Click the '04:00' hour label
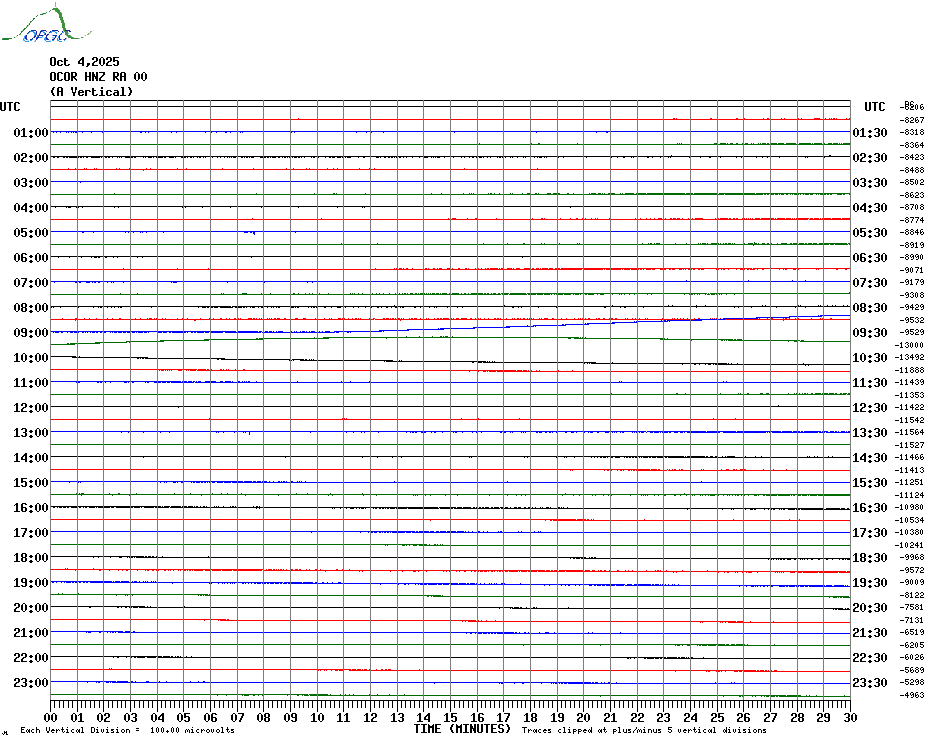Viewport: 930px width, 744px height. click(31, 207)
